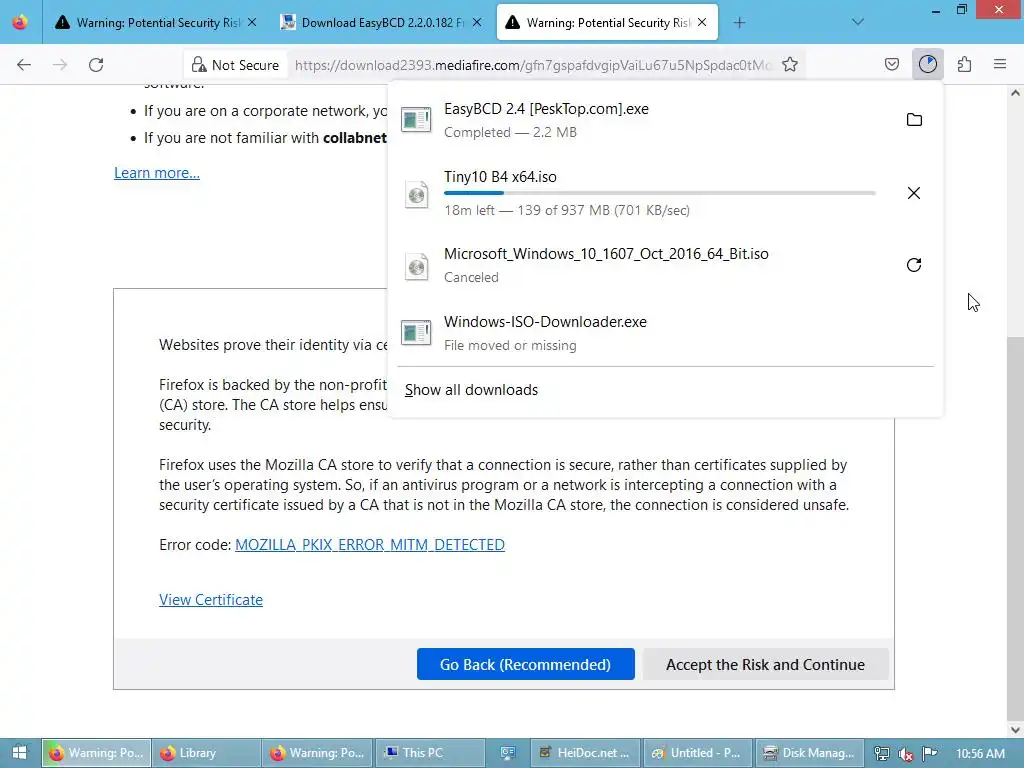Open the Firefox View icon in tab bar
This screenshot has height=768, width=1024.
pos(20,22)
